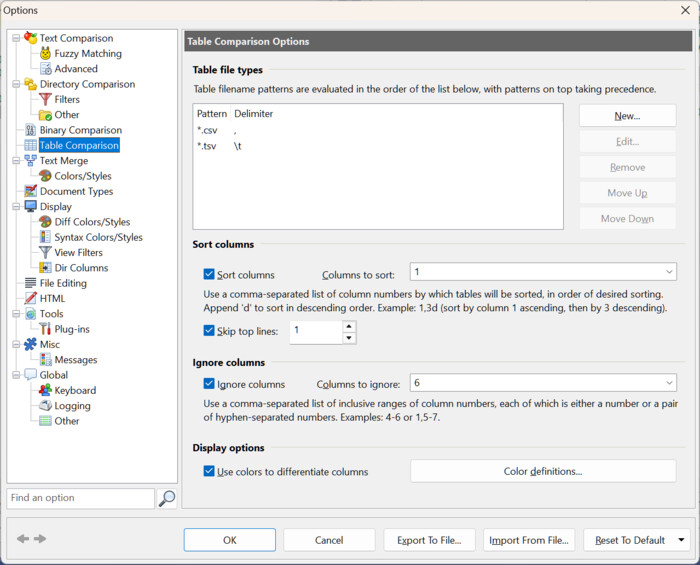The height and width of the screenshot is (565, 700).
Task: Collapse the Text Comparison tree node
Action: pyautogui.click(x=16, y=38)
